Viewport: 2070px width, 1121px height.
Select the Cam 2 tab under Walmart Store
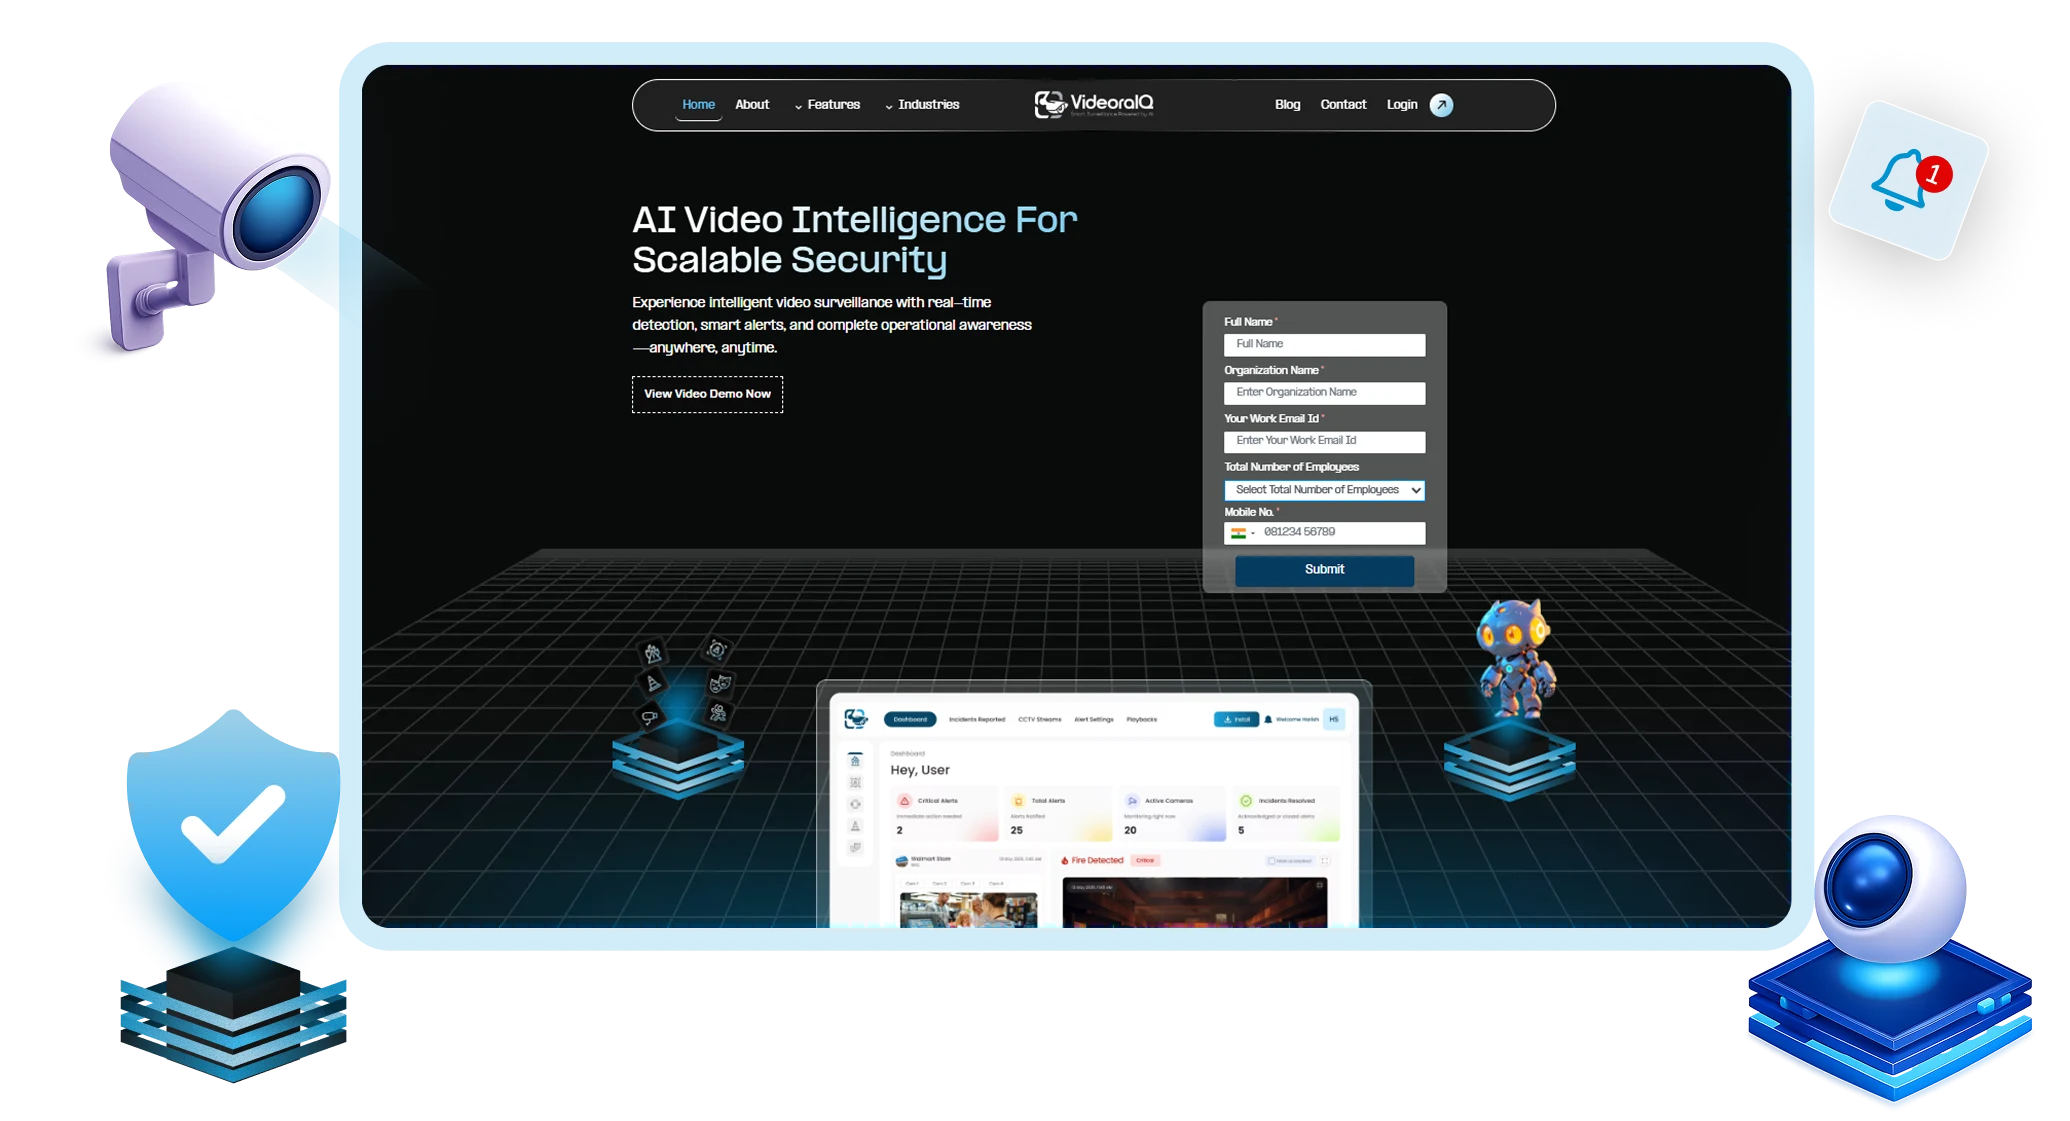click(x=938, y=883)
